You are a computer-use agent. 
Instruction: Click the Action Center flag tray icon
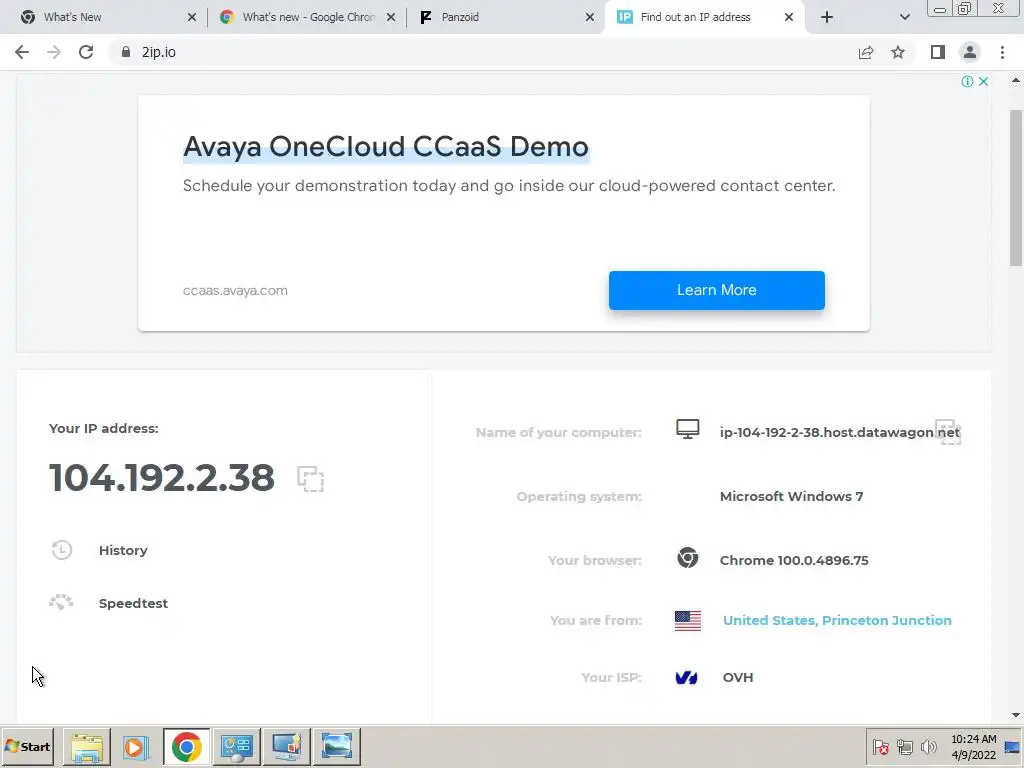(x=880, y=747)
